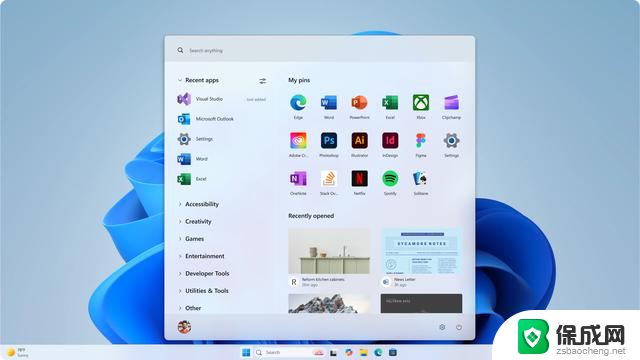Launch Excel from My pins
The height and width of the screenshot is (360, 640).
(x=390, y=106)
